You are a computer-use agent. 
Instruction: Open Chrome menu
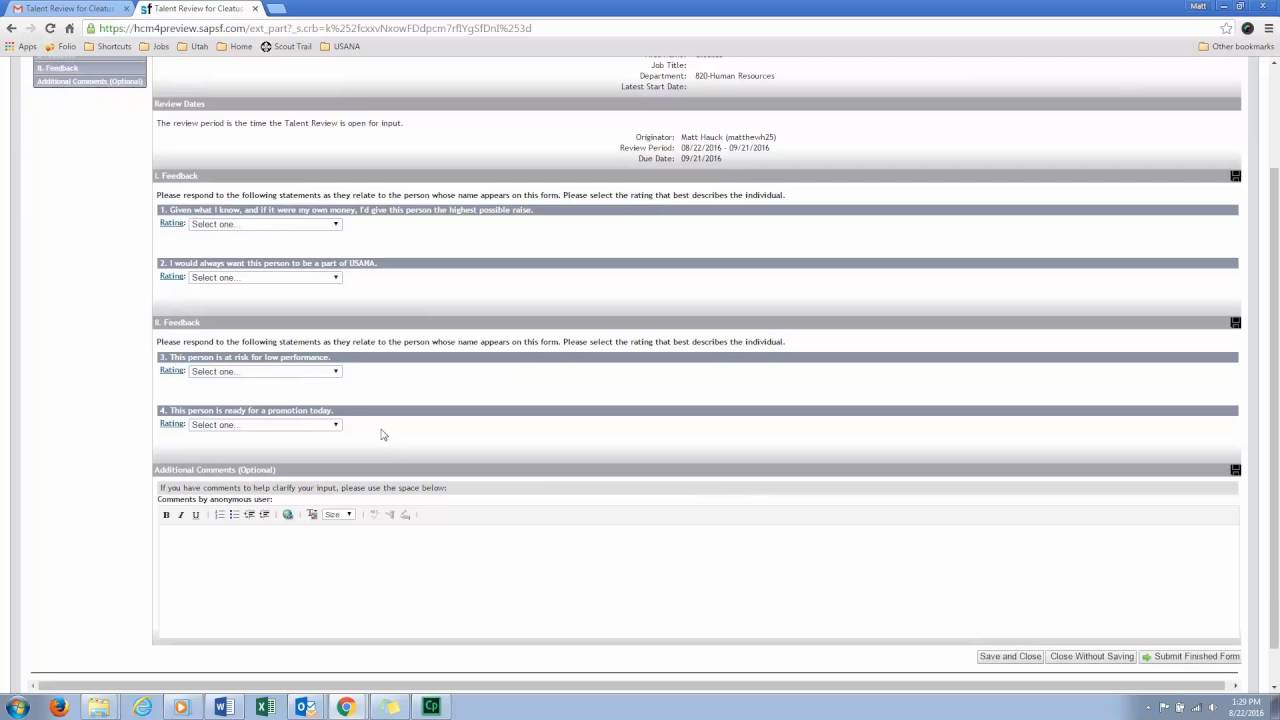1269,28
